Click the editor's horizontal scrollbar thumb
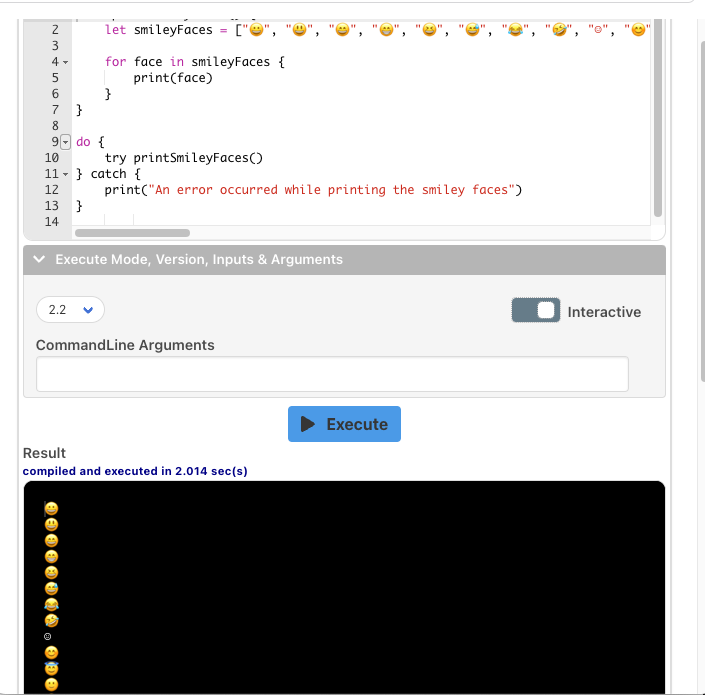Viewport: 705px width, 695px height. pos(132,233)
